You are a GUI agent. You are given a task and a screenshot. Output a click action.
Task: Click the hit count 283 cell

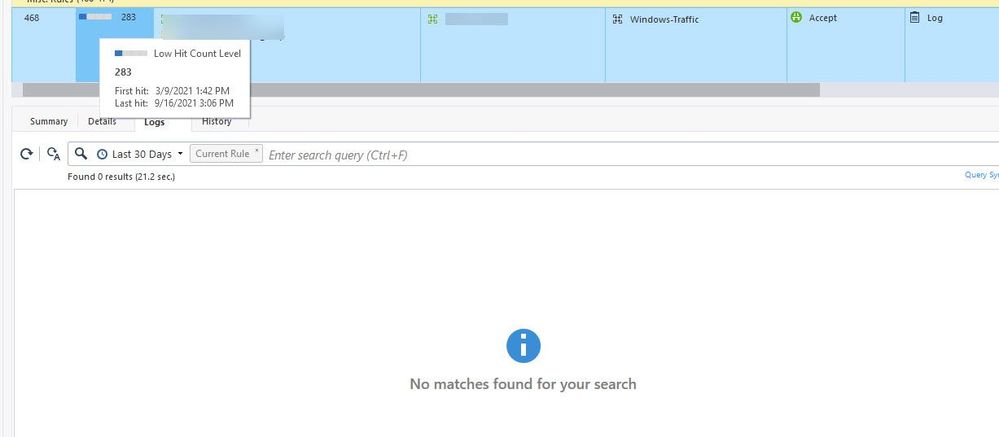tap(115, 45)
